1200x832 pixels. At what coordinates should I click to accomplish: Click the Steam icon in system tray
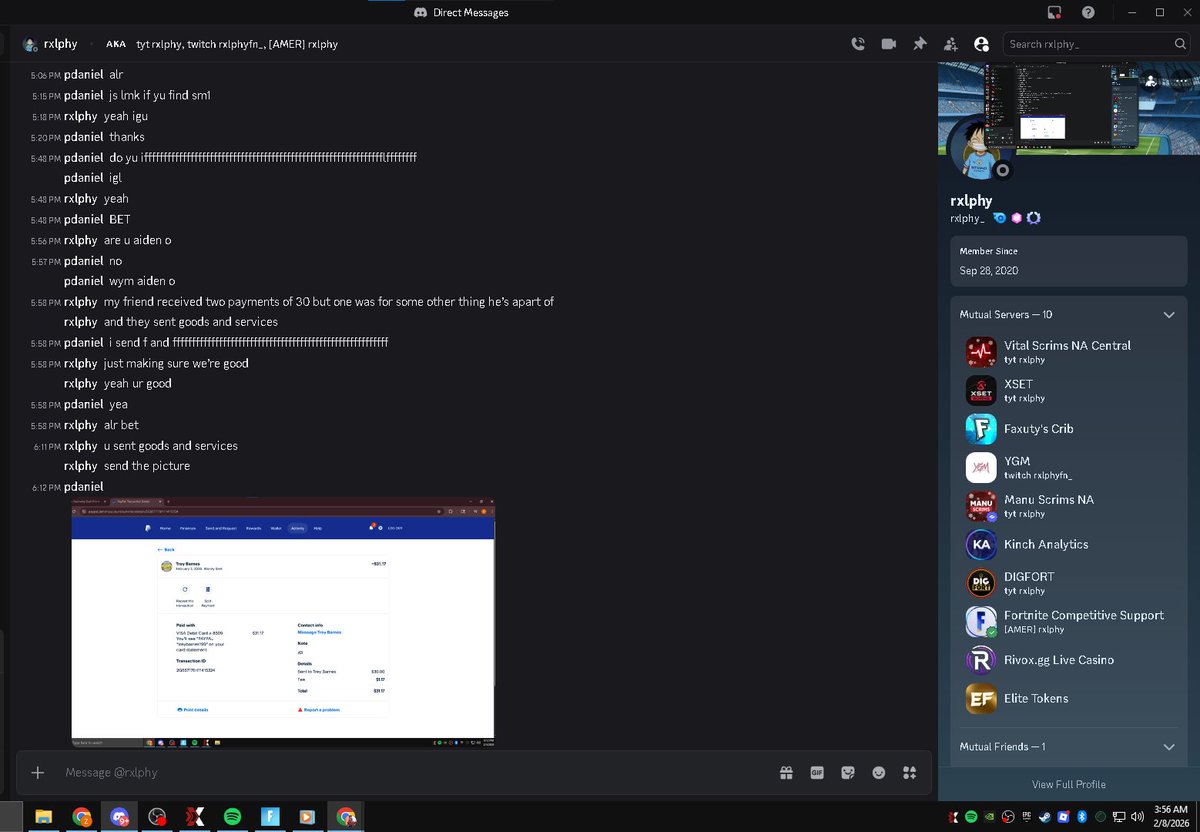[x=1045, y=817]
